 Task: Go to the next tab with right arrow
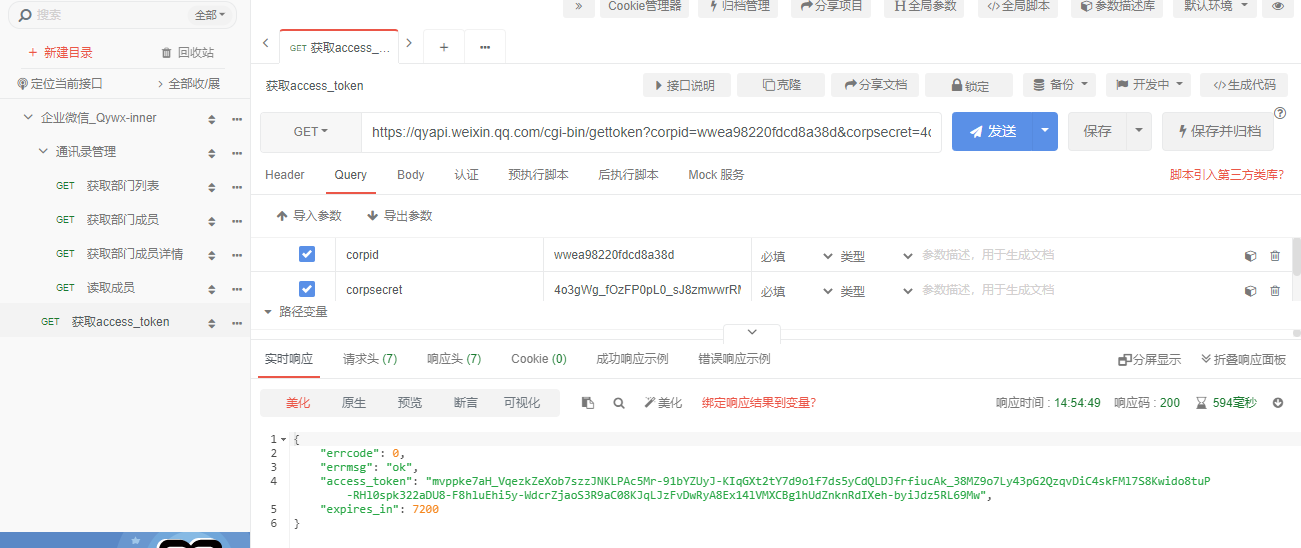409,43
